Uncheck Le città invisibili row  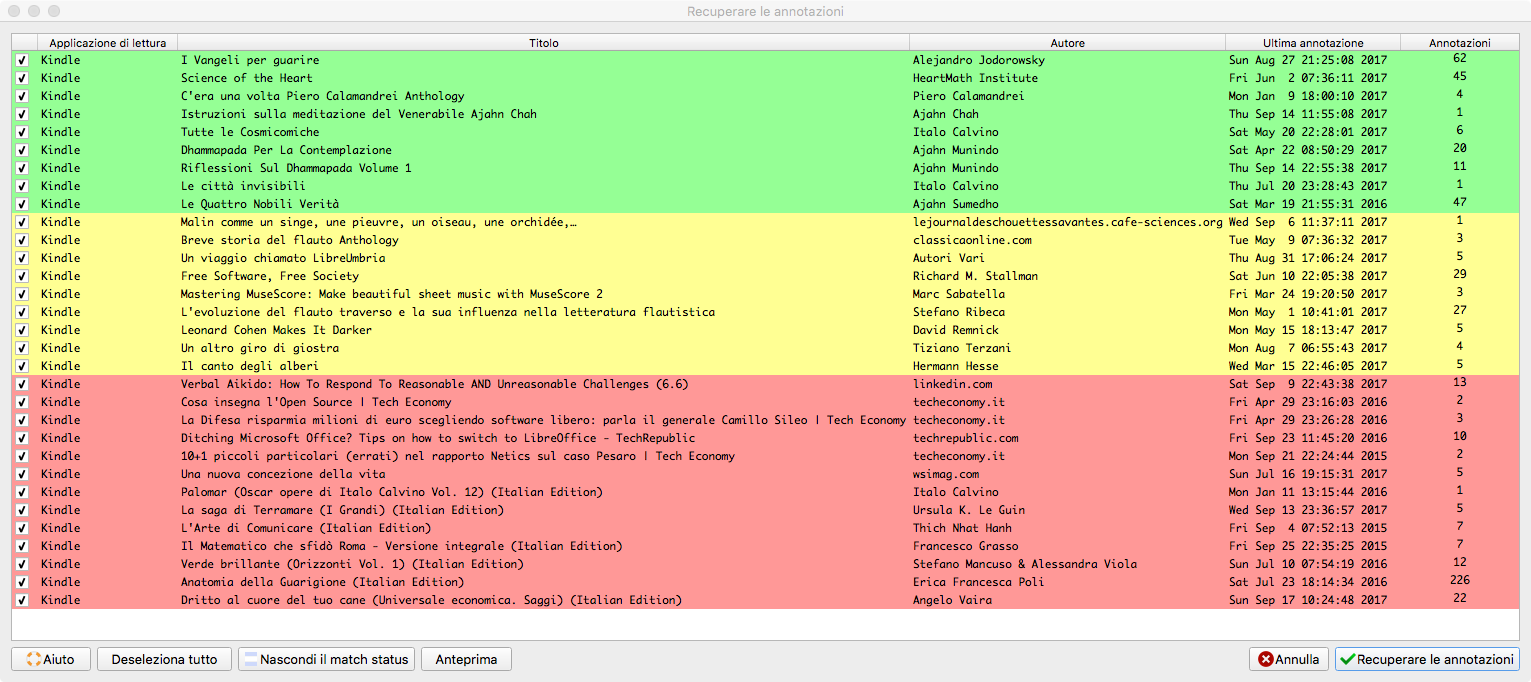pos(22,186)
